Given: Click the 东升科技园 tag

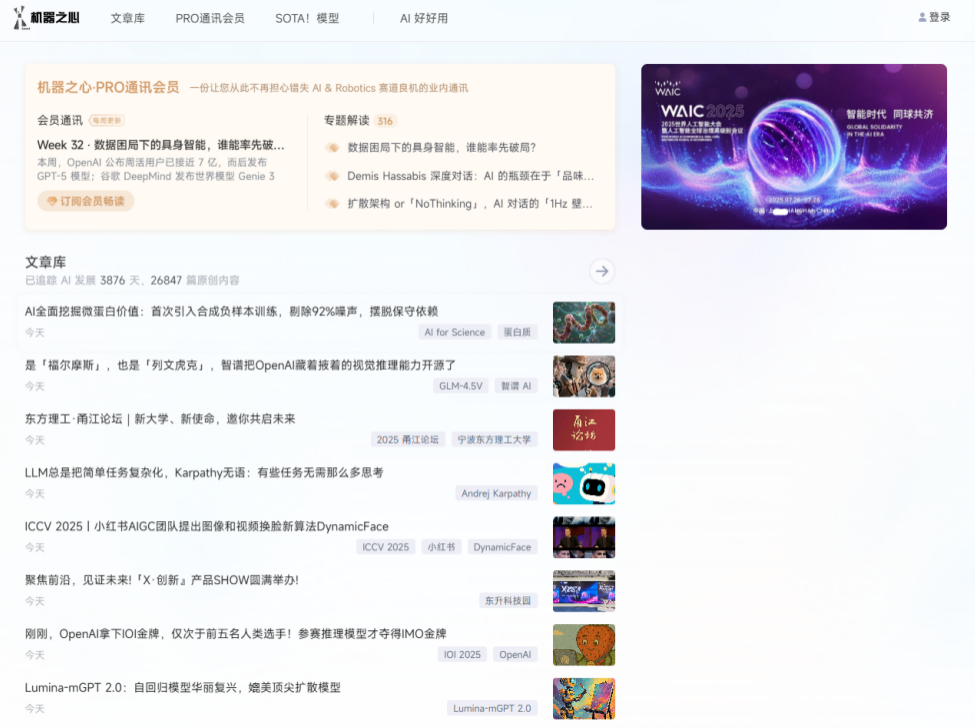Looking at the screenshot, I should [508, 600].
